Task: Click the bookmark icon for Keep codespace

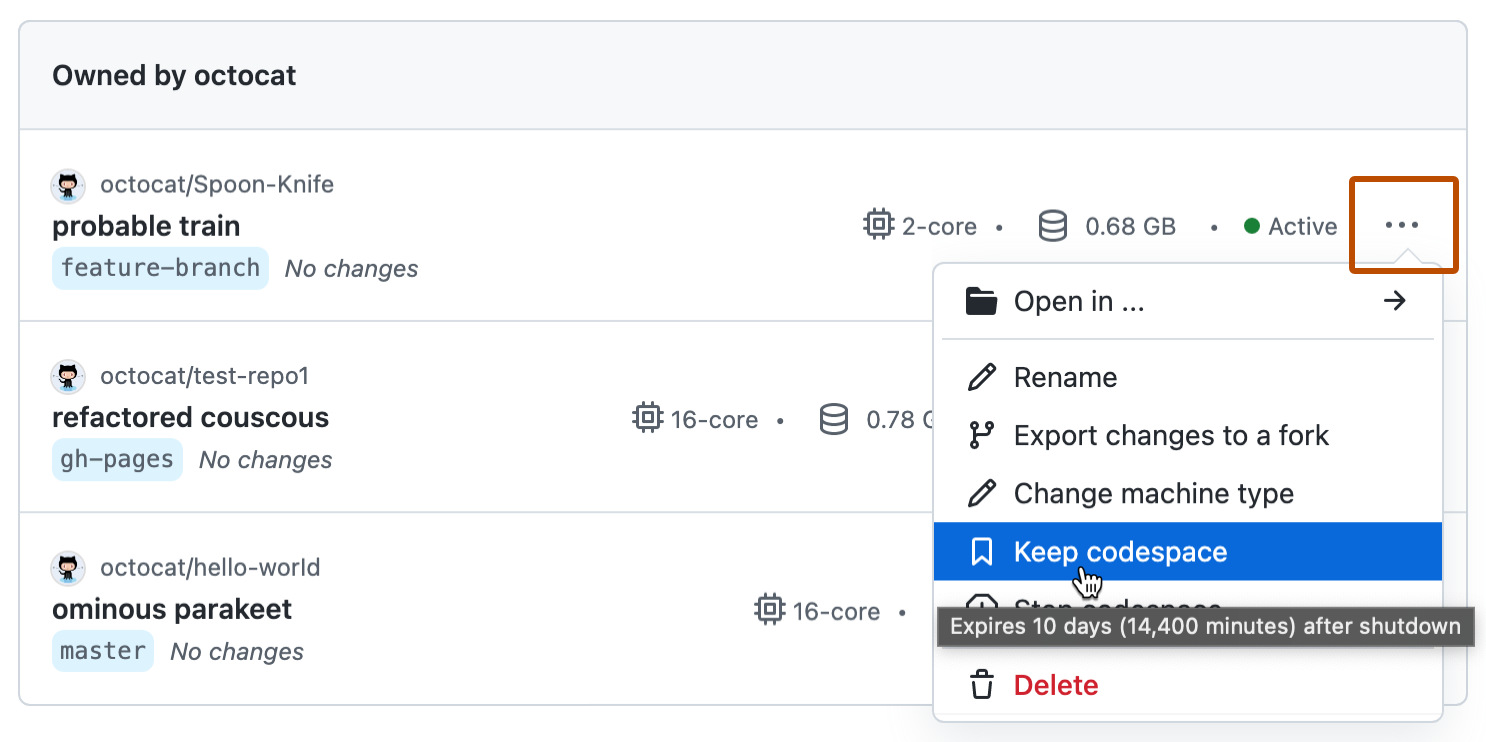Action: pyautogui.click(x=982, y=551)
